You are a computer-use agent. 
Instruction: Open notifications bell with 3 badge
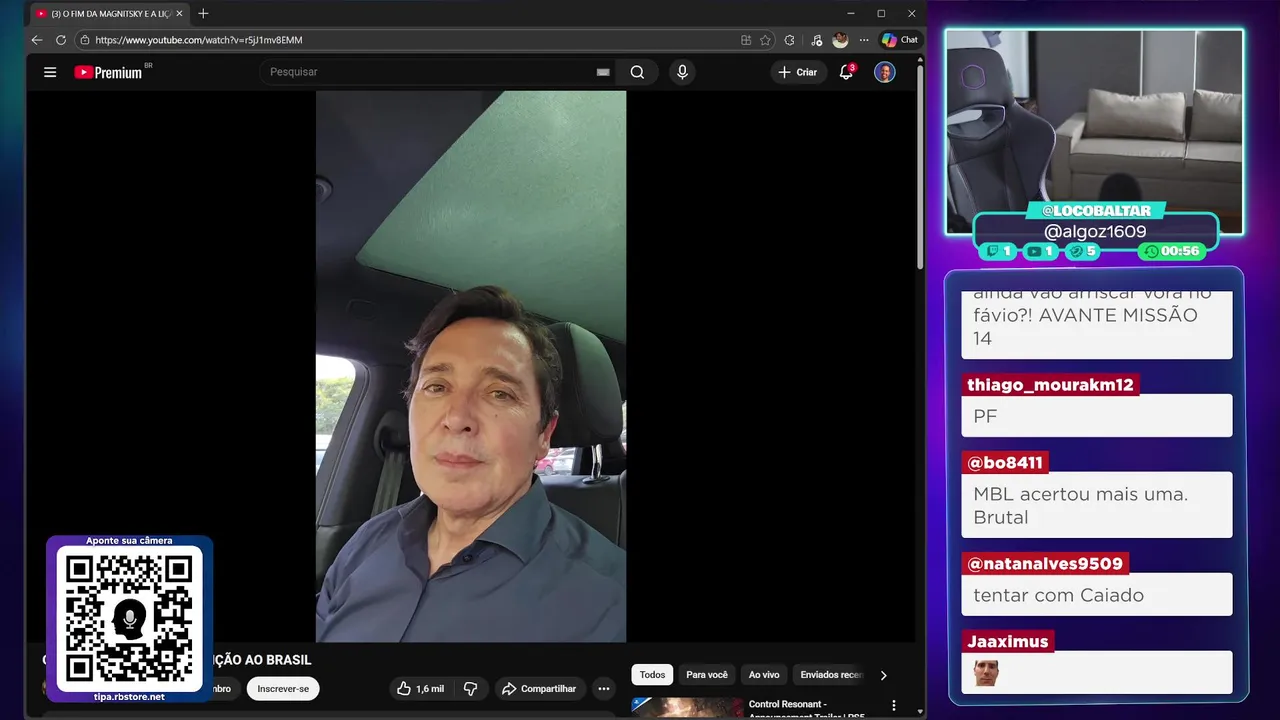[846, 72]
